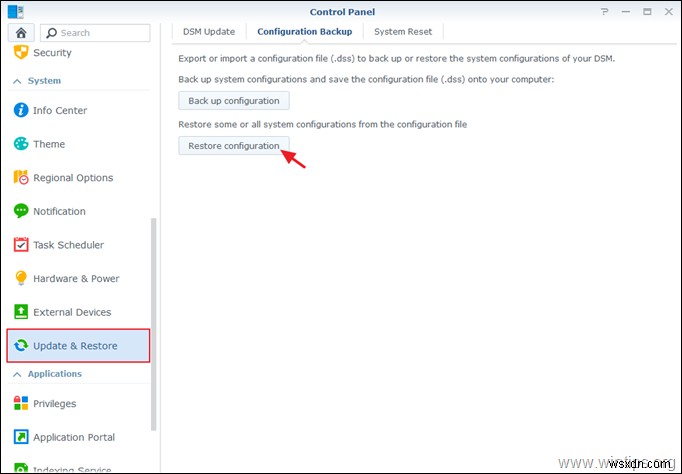This screenshot has width=682, height=474.
Task: Click the Hardware & Power bulb icon
Action: [x=21, y=278]
